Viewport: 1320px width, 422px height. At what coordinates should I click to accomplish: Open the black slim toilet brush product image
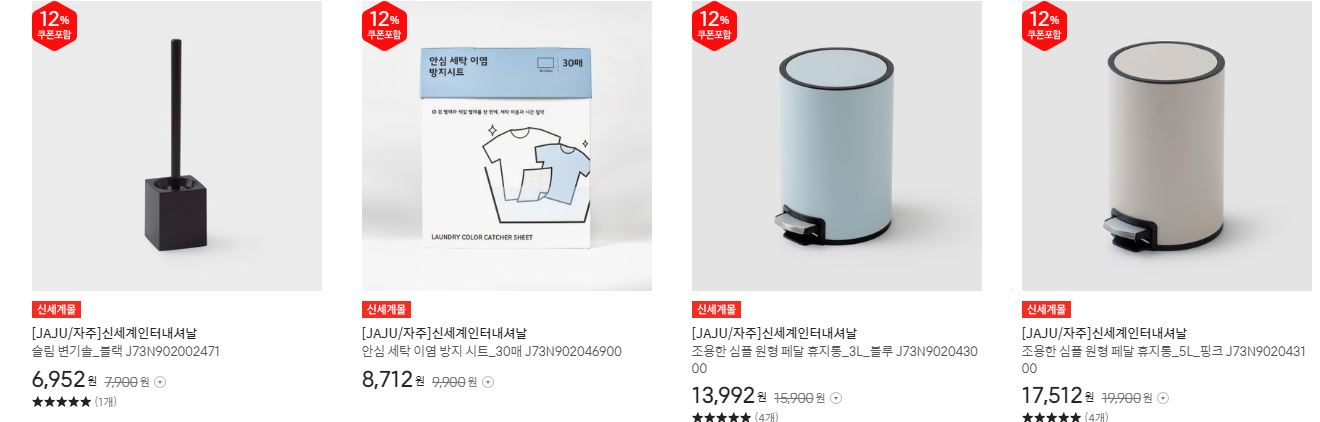[177, 146]
